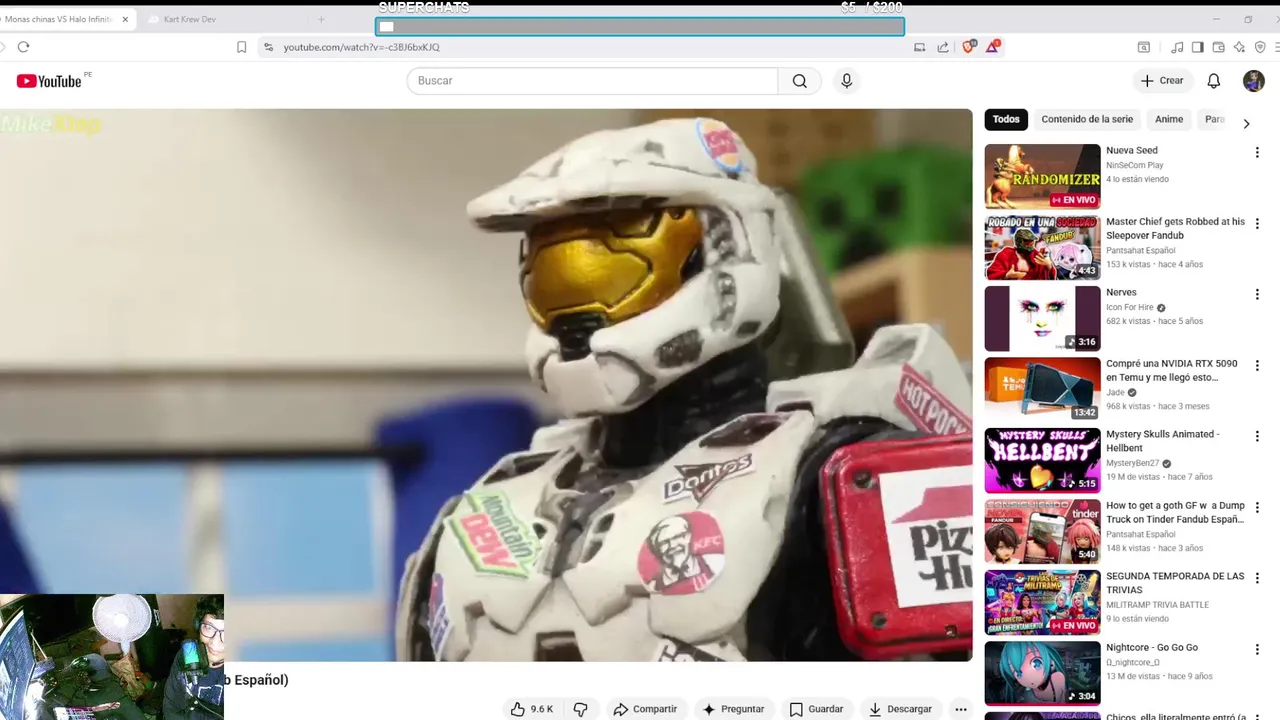Click the Compartir share button
Viewport: 1280px width, 720px height.
click(645, 709)
